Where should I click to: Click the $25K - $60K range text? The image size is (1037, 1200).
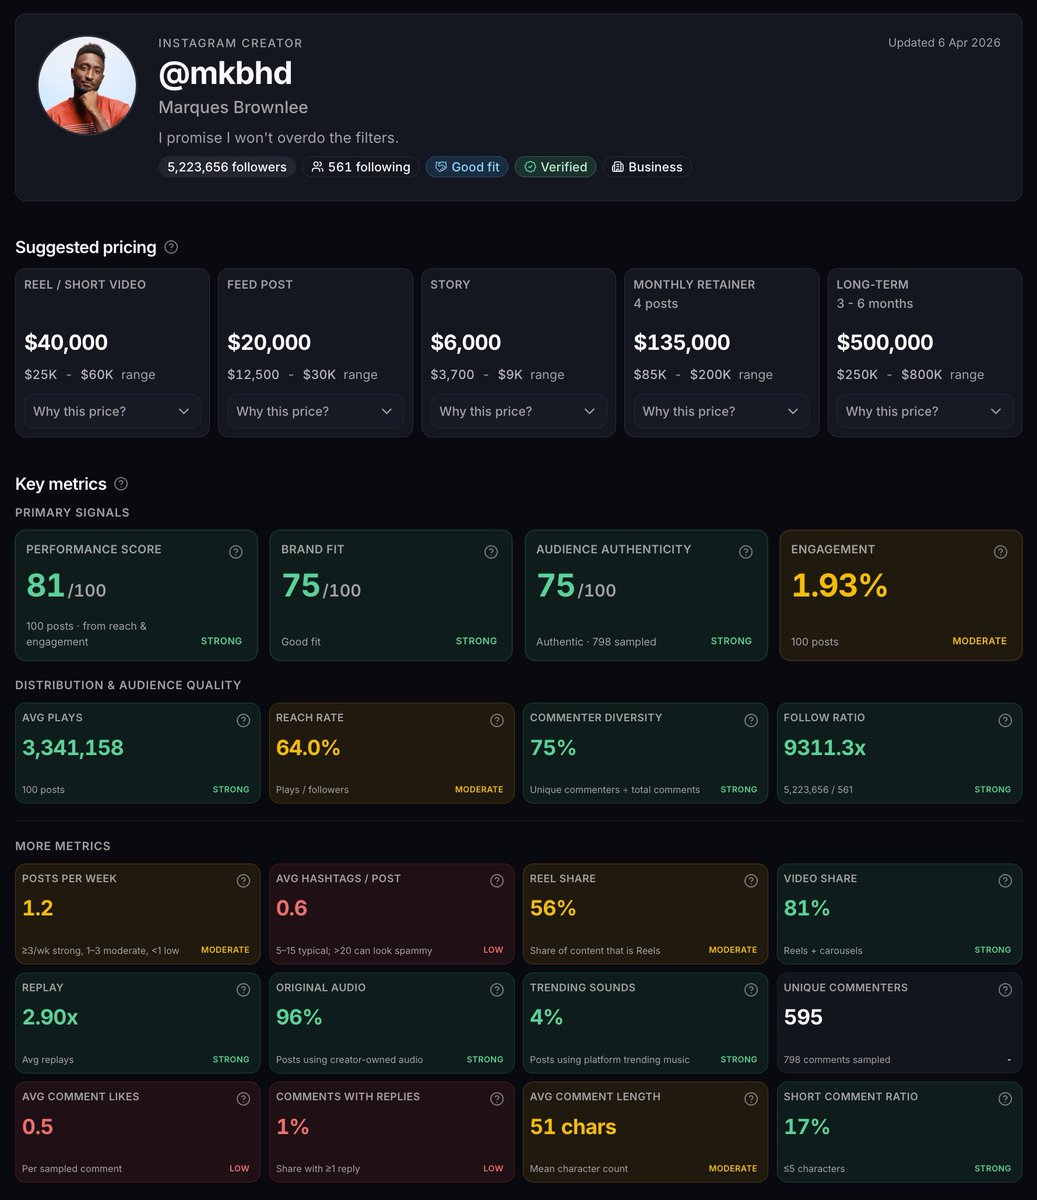tap(90, 374)
